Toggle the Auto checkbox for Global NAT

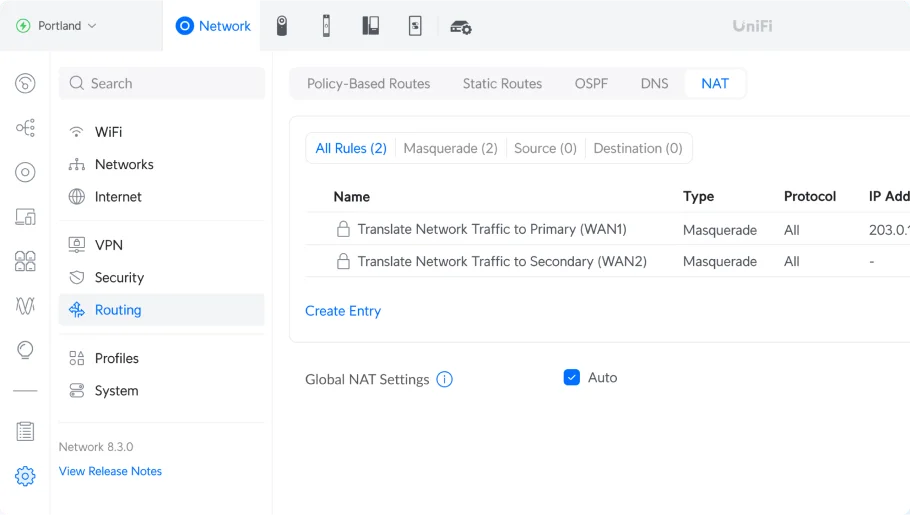(572, 377)
